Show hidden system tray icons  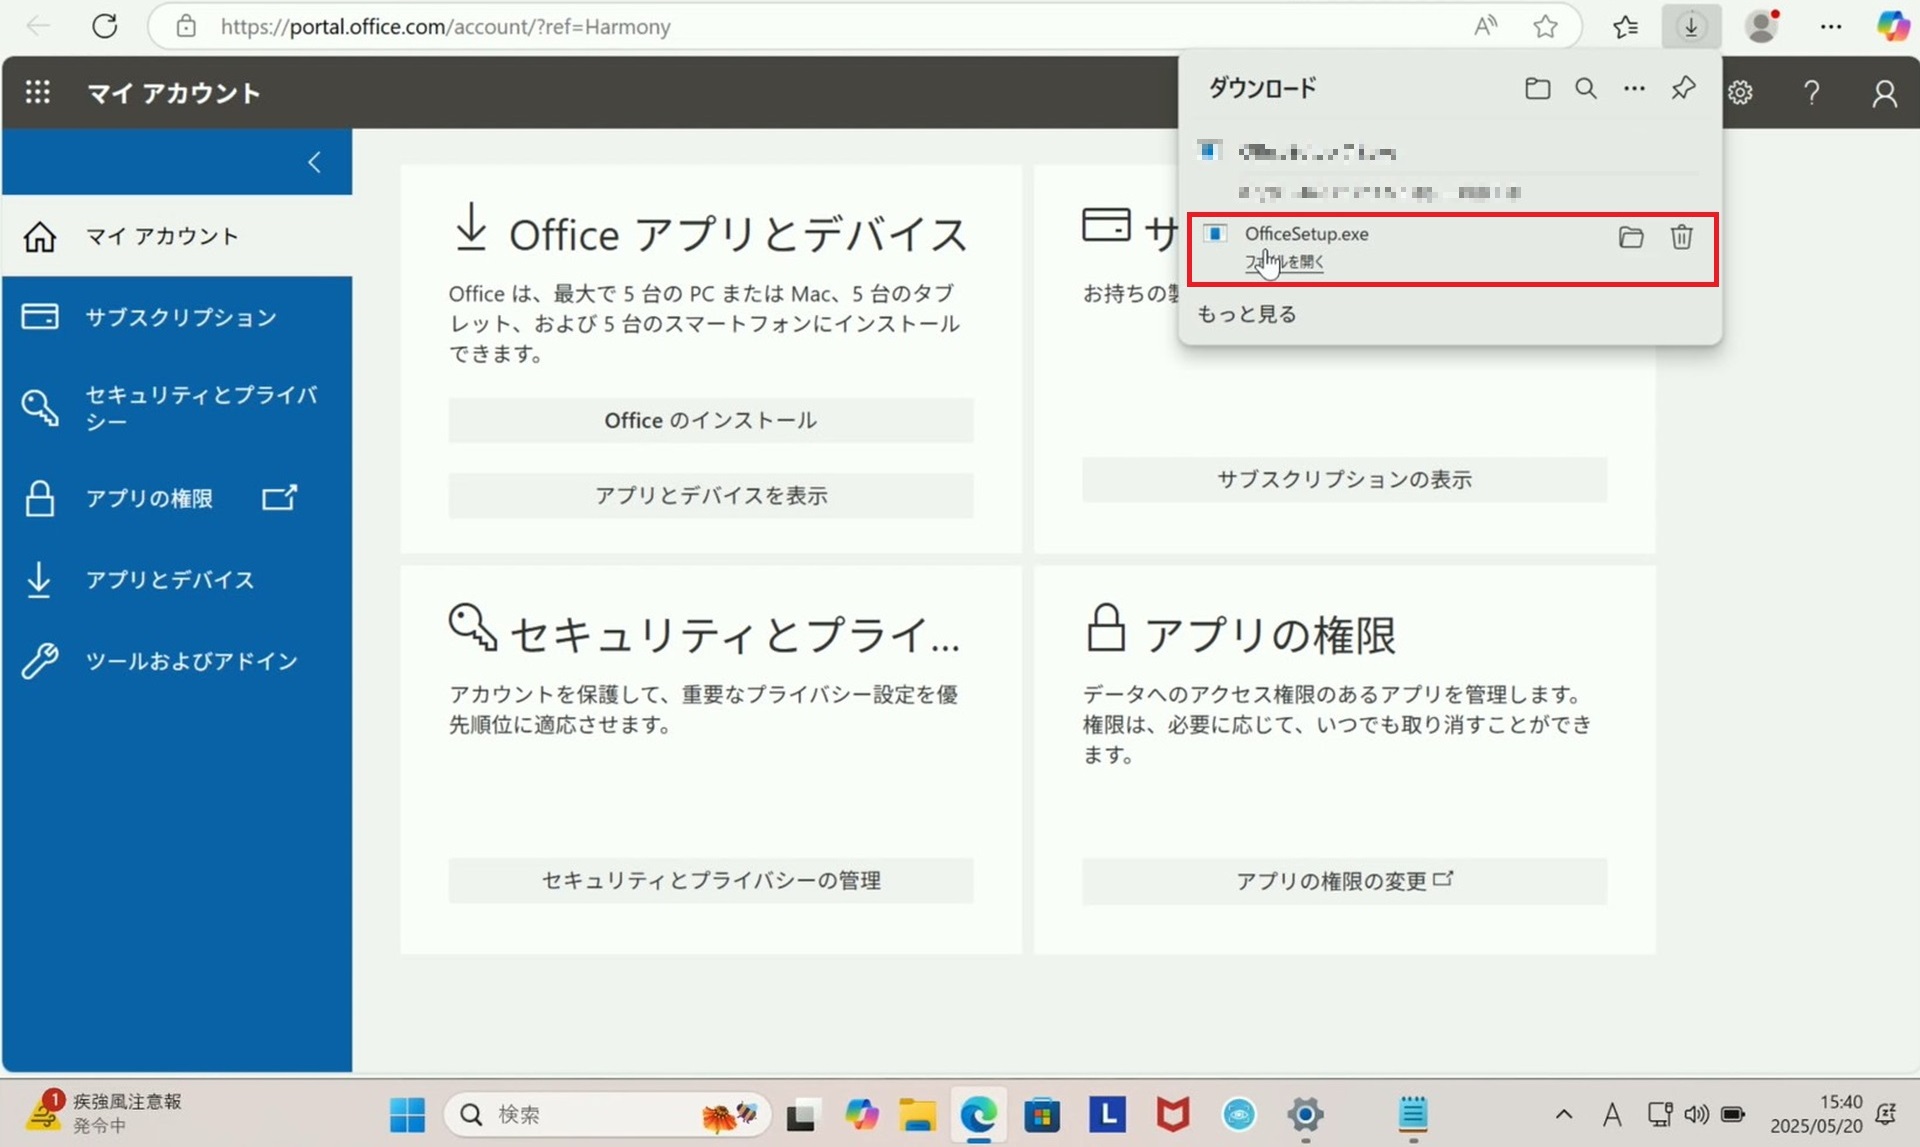[1564, 1114]
